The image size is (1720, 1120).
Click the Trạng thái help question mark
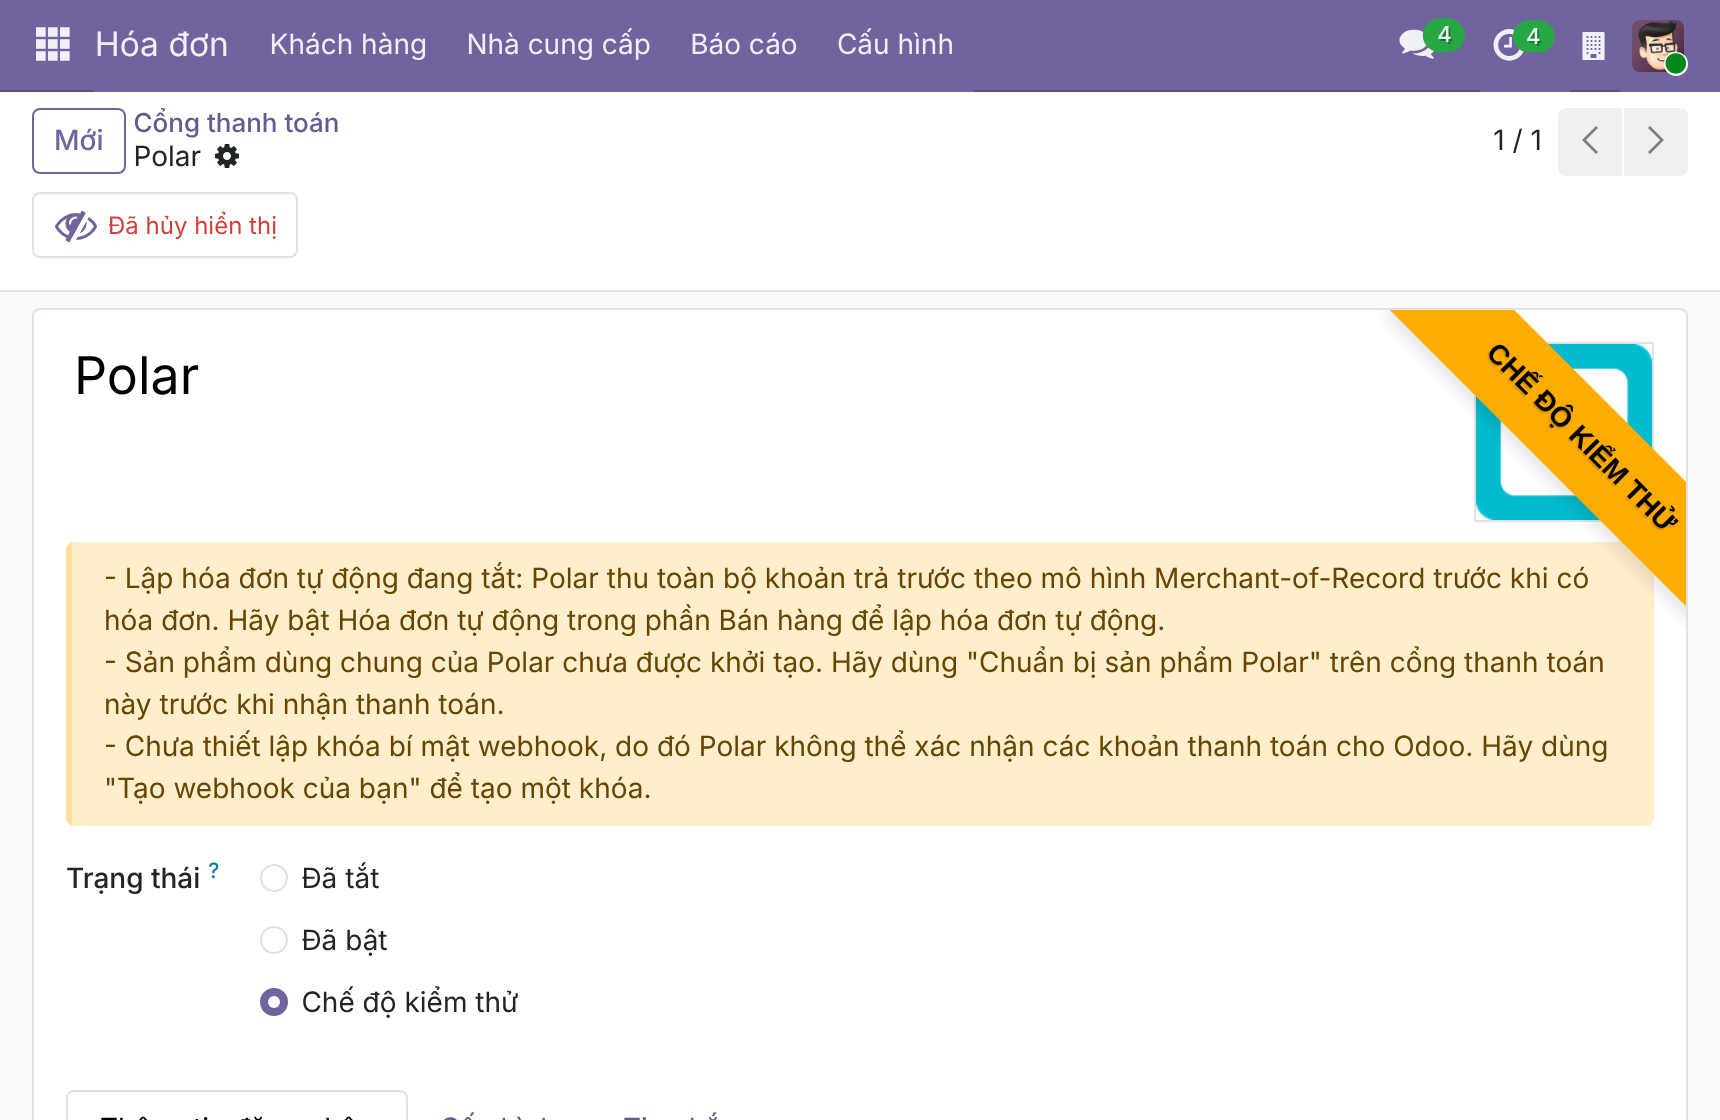[x=214, y=870]
